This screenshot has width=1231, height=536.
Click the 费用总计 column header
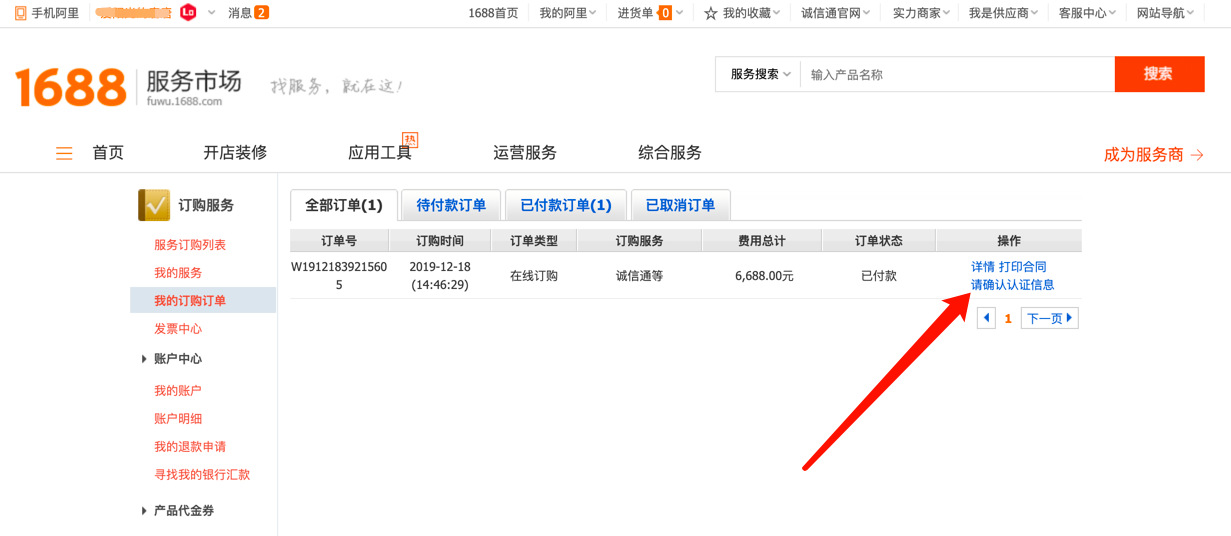pos(762,241)
